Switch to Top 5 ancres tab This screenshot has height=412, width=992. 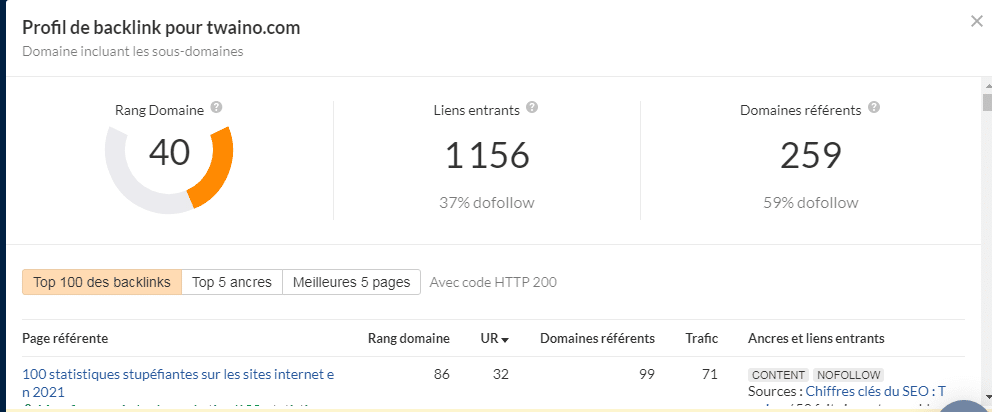pos(232,282)
